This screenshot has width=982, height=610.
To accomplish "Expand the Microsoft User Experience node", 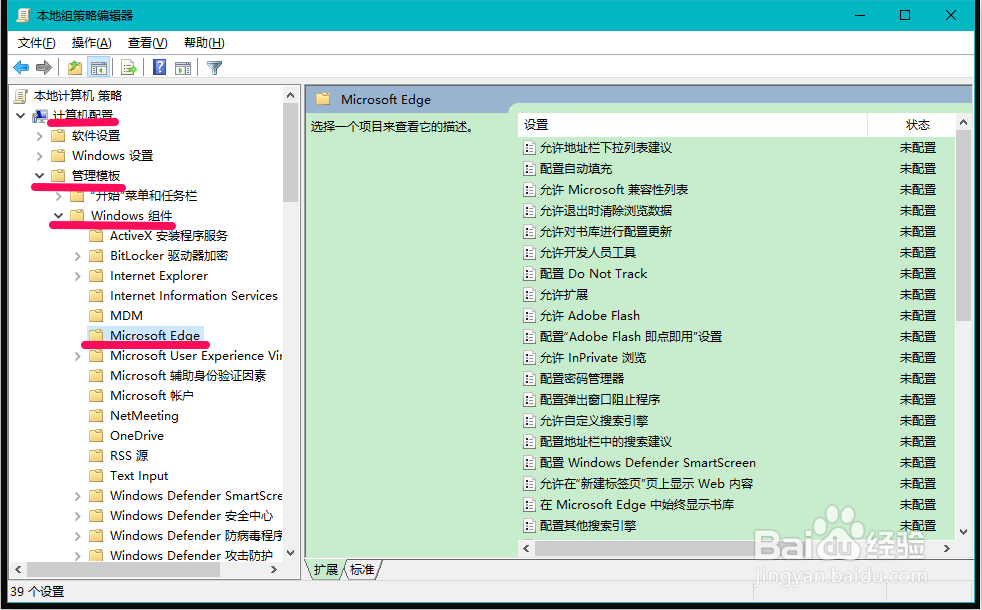I will [78, 356].
